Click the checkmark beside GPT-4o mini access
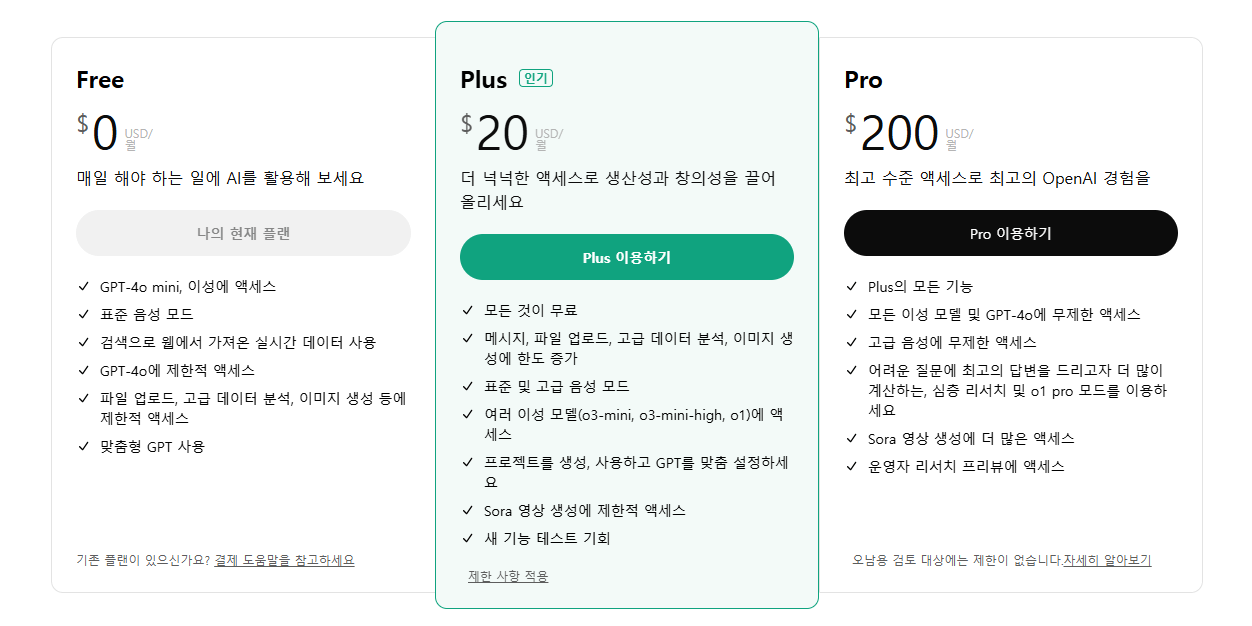The height and width of the screenshot is (626, 1252). (x=83, y=286)
